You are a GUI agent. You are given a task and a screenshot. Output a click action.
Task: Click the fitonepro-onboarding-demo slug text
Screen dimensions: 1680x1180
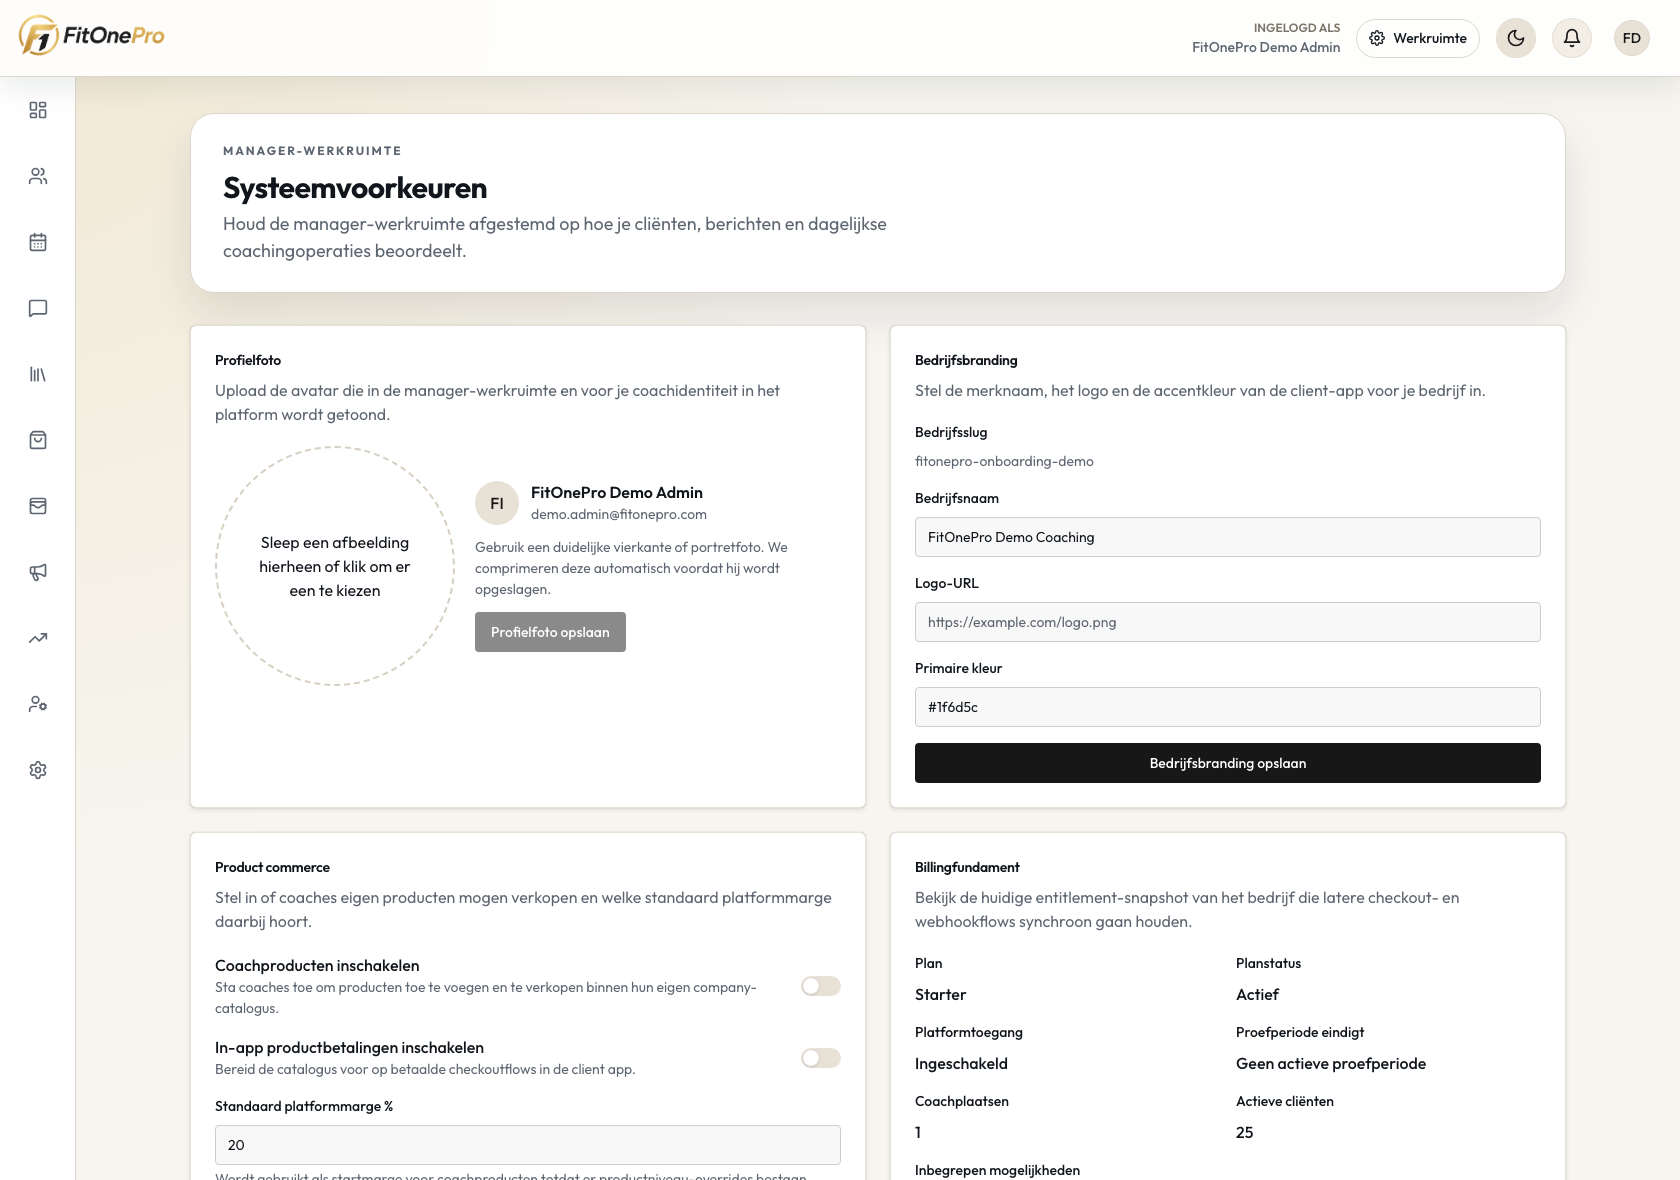click(x=1004, y=461)
